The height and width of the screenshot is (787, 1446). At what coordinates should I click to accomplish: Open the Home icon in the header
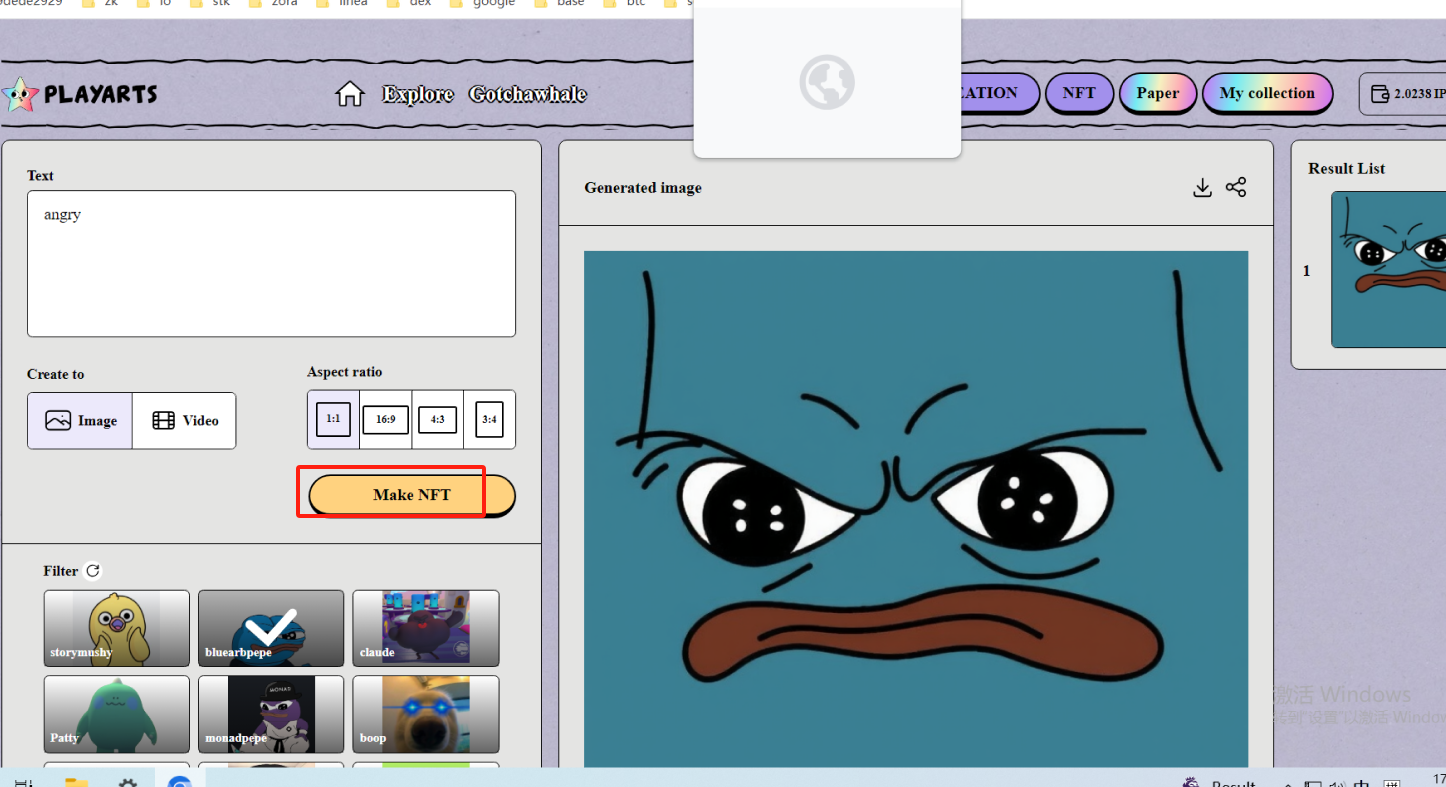pos(349,94)
